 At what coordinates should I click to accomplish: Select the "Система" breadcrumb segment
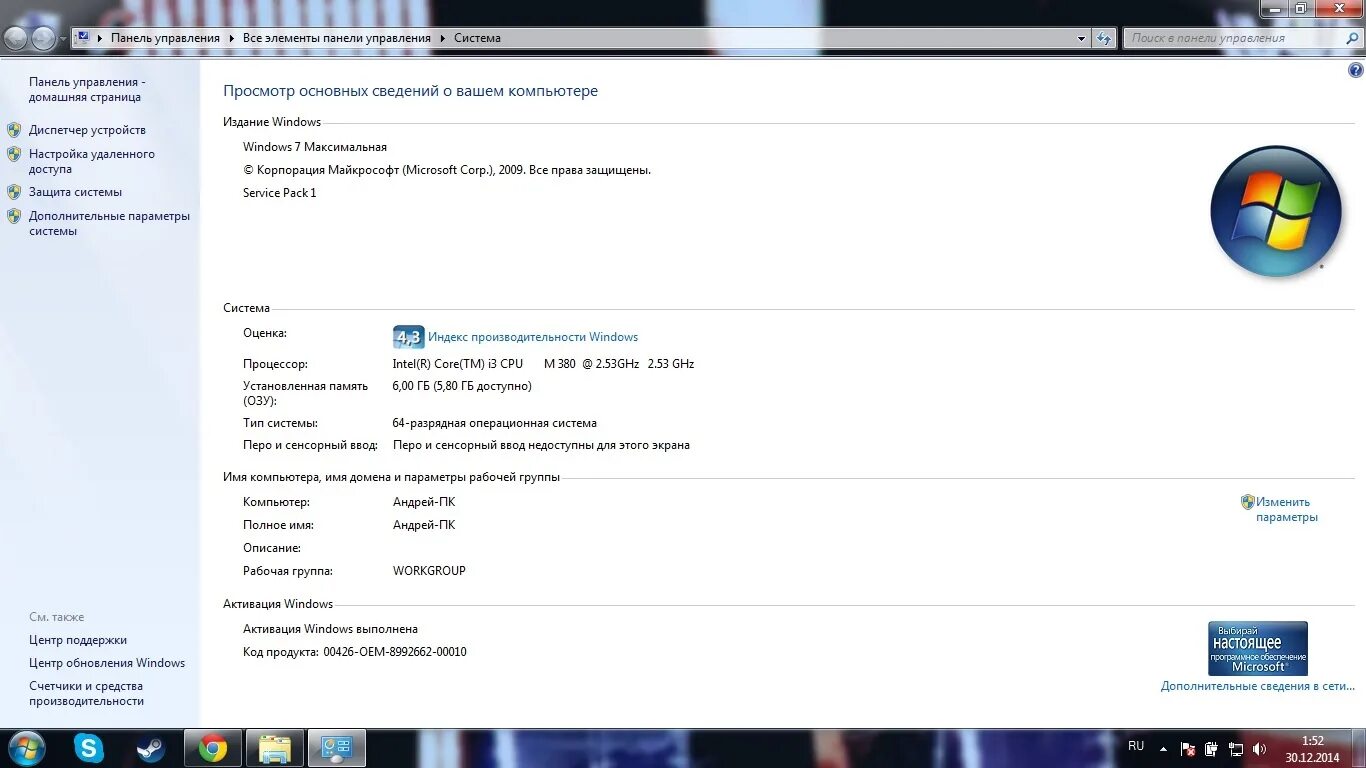477,38
